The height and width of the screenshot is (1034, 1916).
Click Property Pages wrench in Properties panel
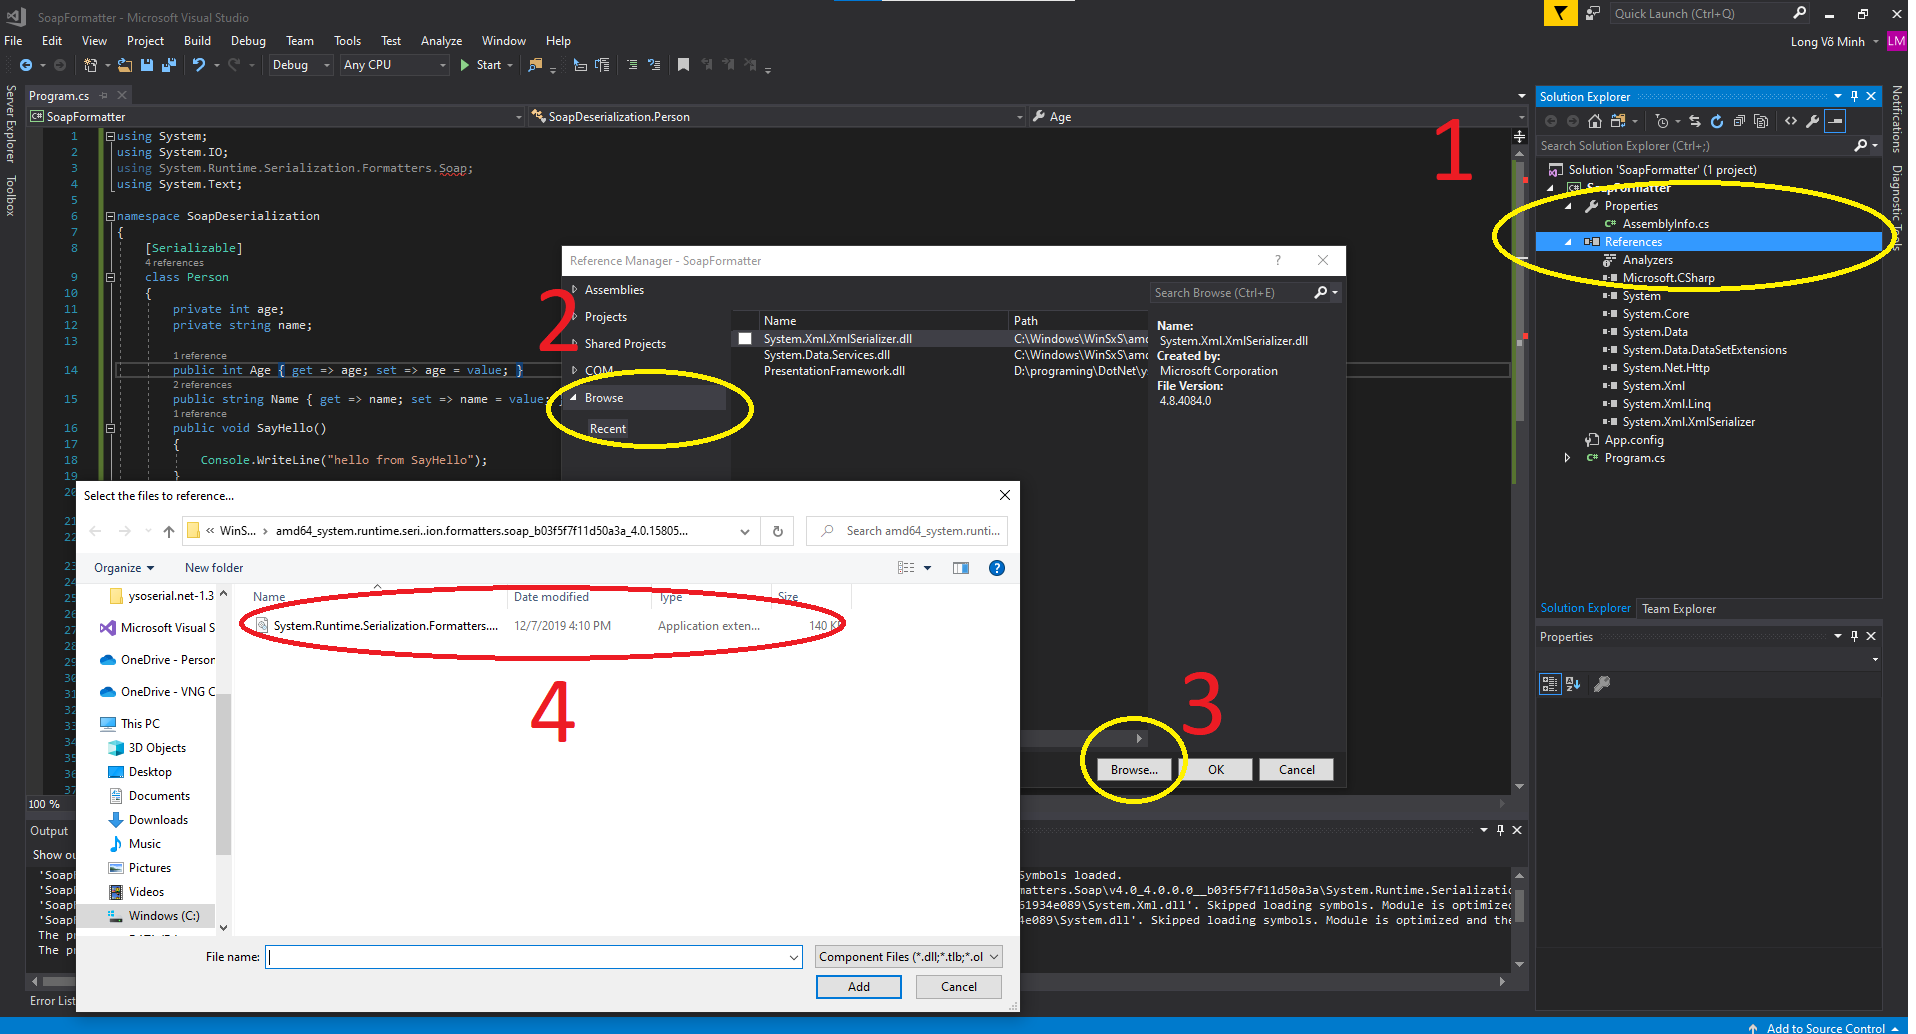point(1602,684)
